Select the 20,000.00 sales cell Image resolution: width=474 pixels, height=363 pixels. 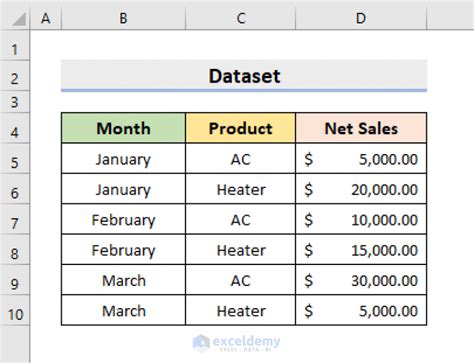coord(361,189)
